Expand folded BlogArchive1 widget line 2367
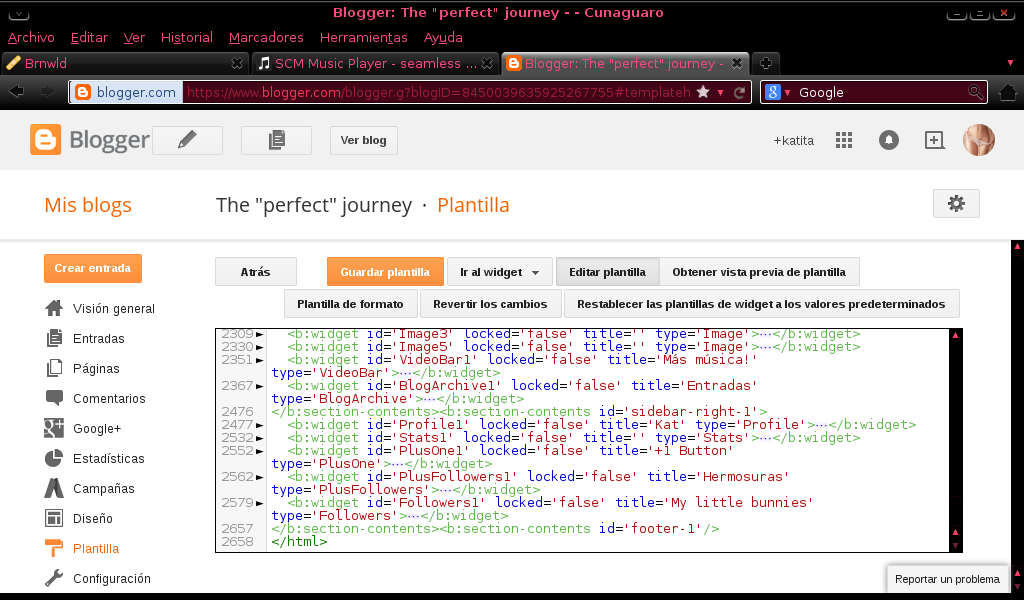1024x600 pixels. 259,386
